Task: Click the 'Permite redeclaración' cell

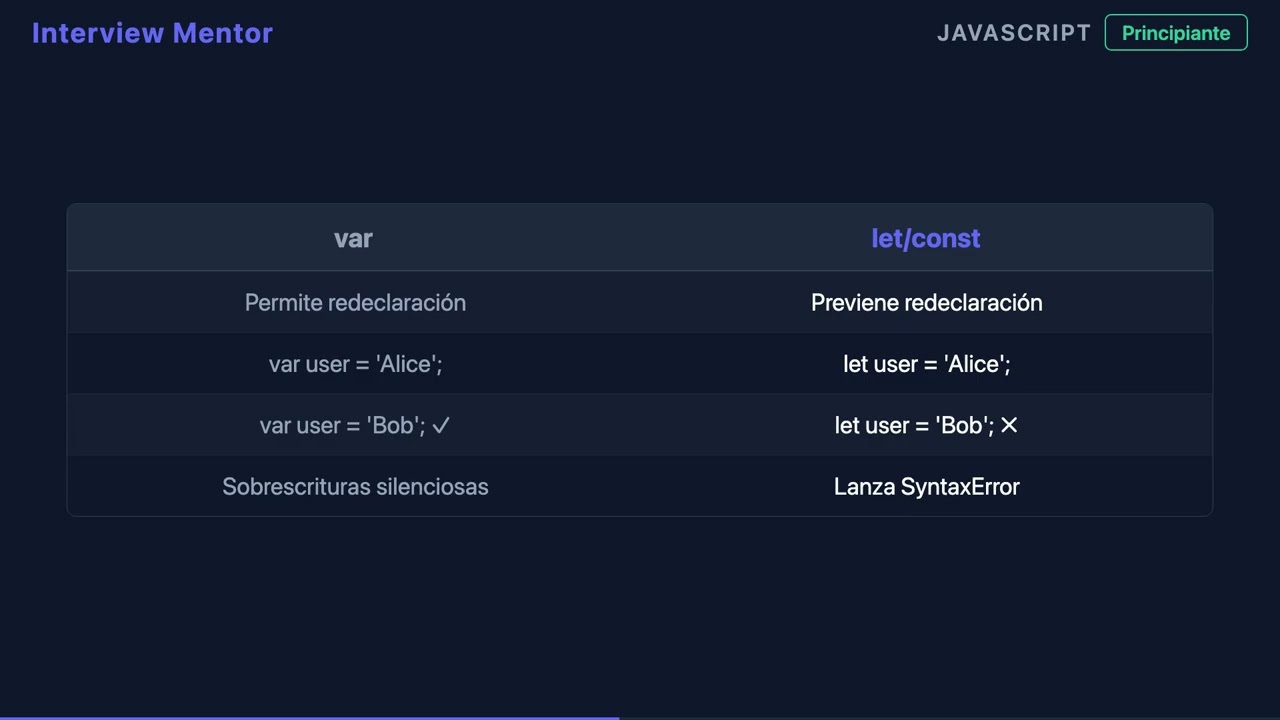Action: tap(355, 302)
